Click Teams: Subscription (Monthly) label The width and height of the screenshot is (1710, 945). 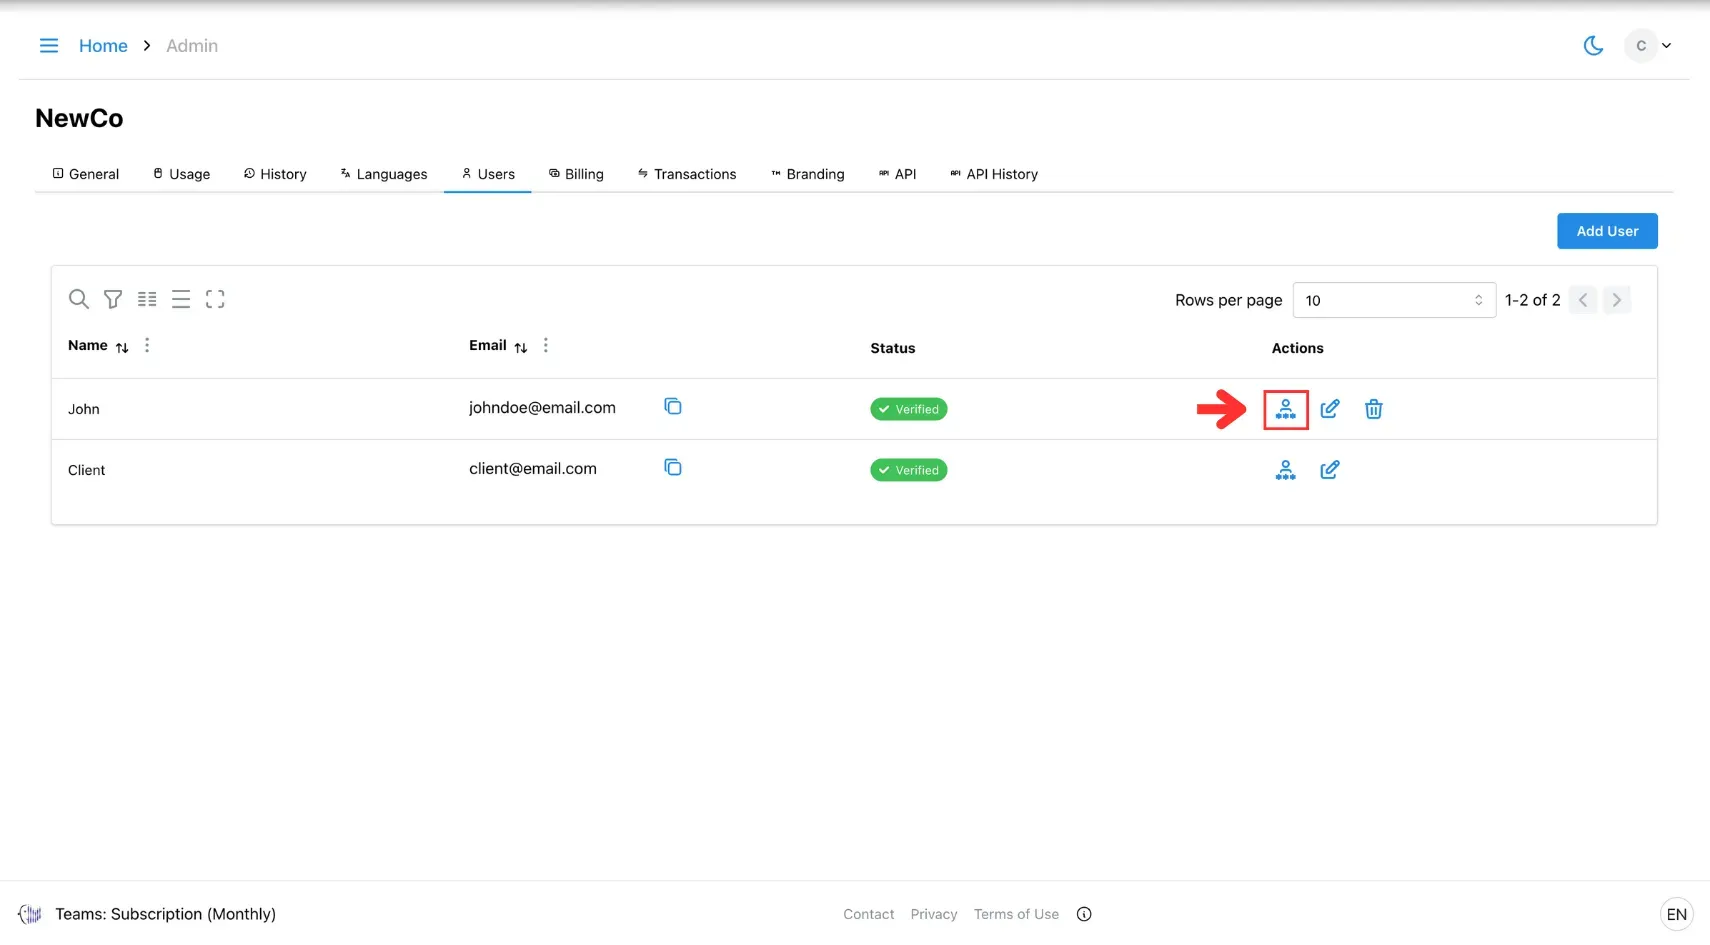point(166,914)
